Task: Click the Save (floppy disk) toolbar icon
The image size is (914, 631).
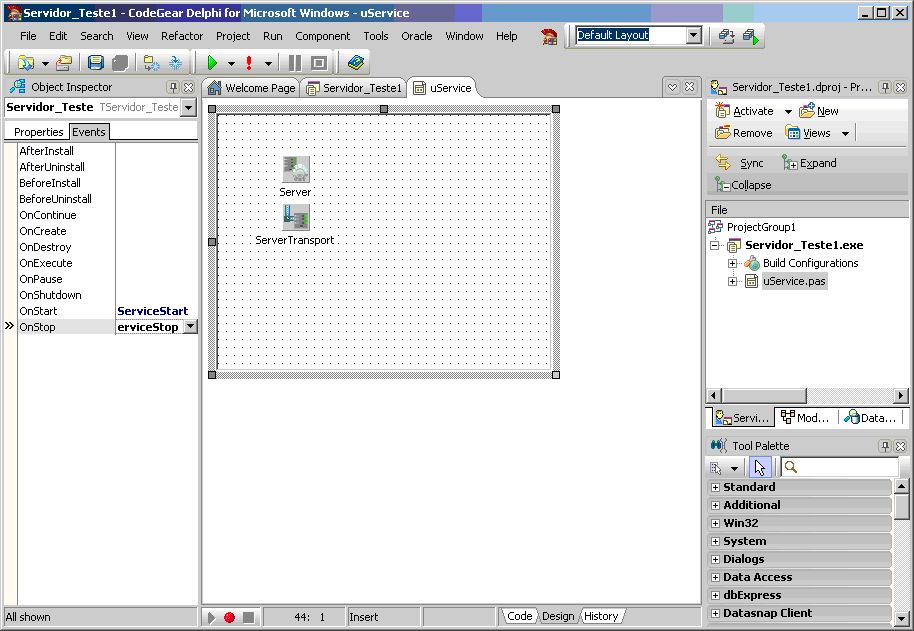Action: tap(96, 63)
